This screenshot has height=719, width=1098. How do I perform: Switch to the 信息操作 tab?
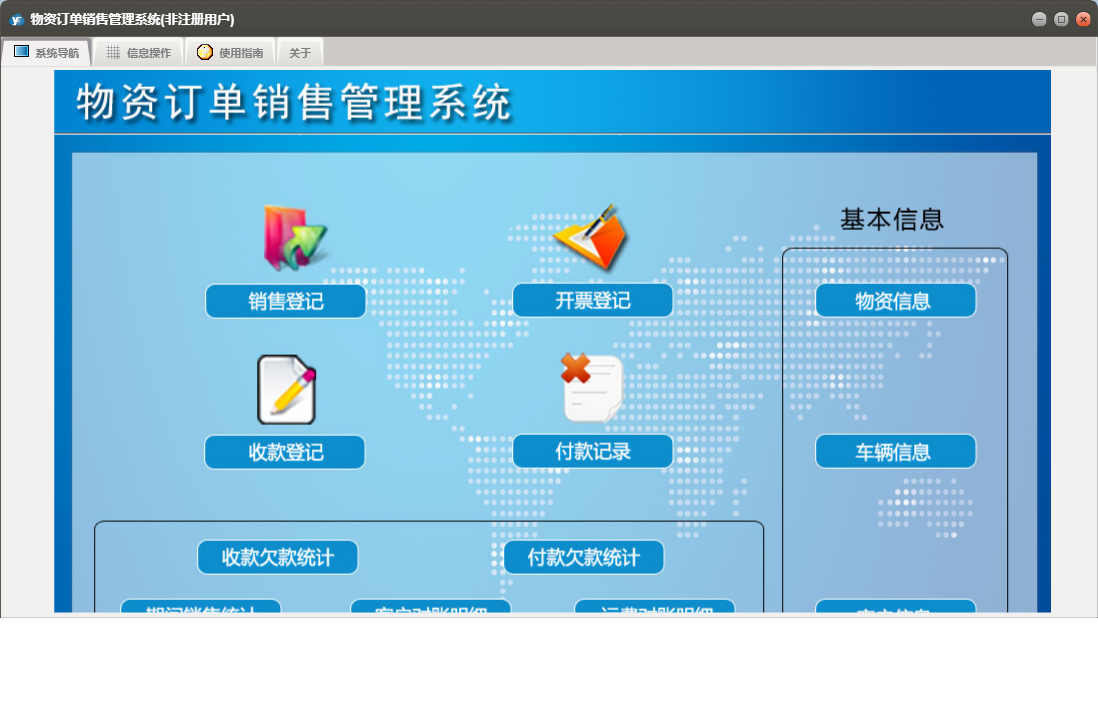(139, 53)
